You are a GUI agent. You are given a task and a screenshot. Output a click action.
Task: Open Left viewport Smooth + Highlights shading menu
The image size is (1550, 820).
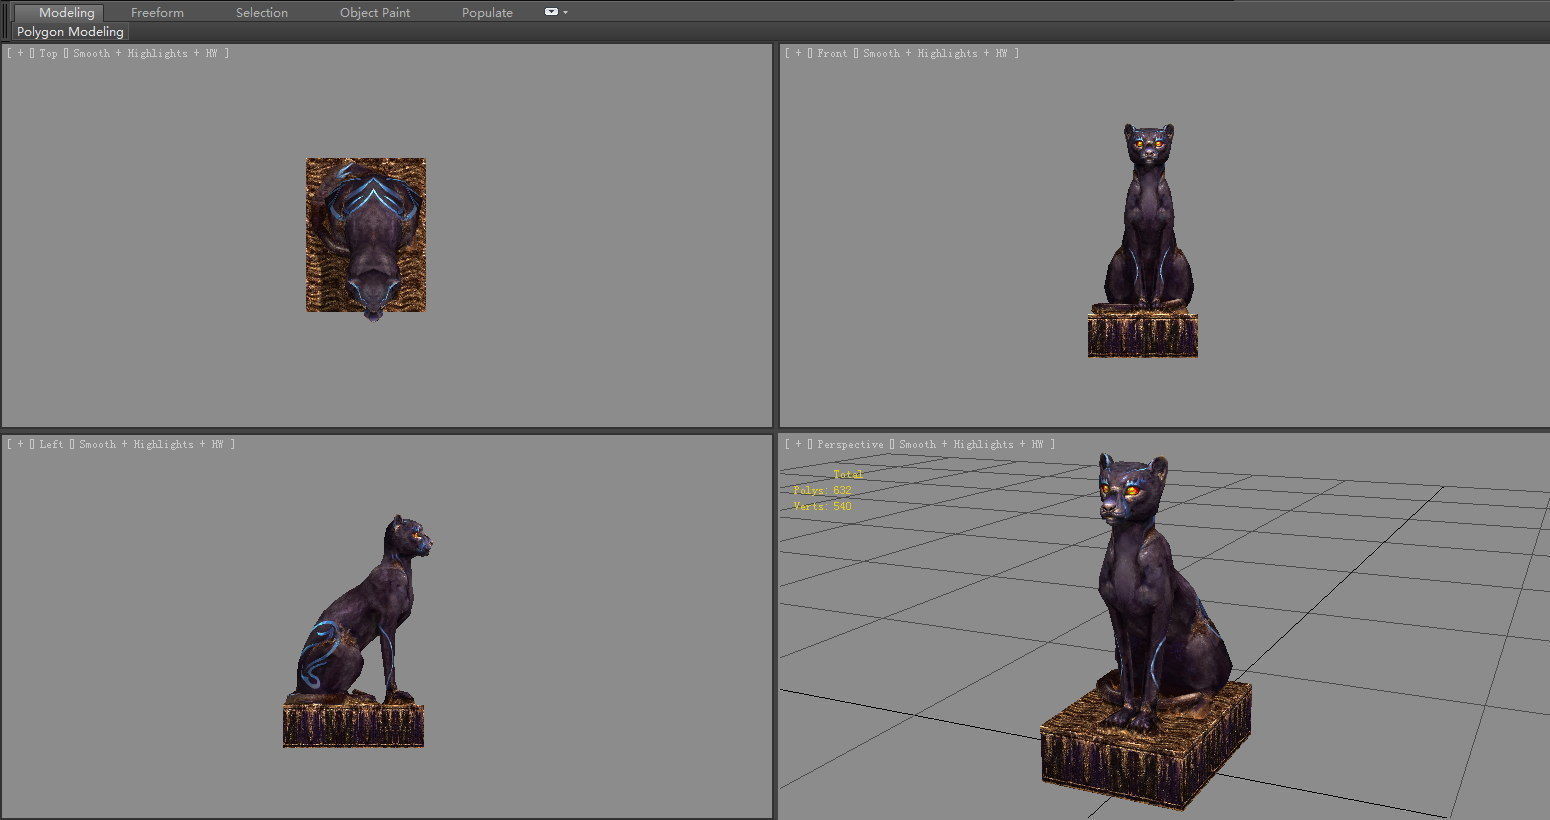[151, 444]
